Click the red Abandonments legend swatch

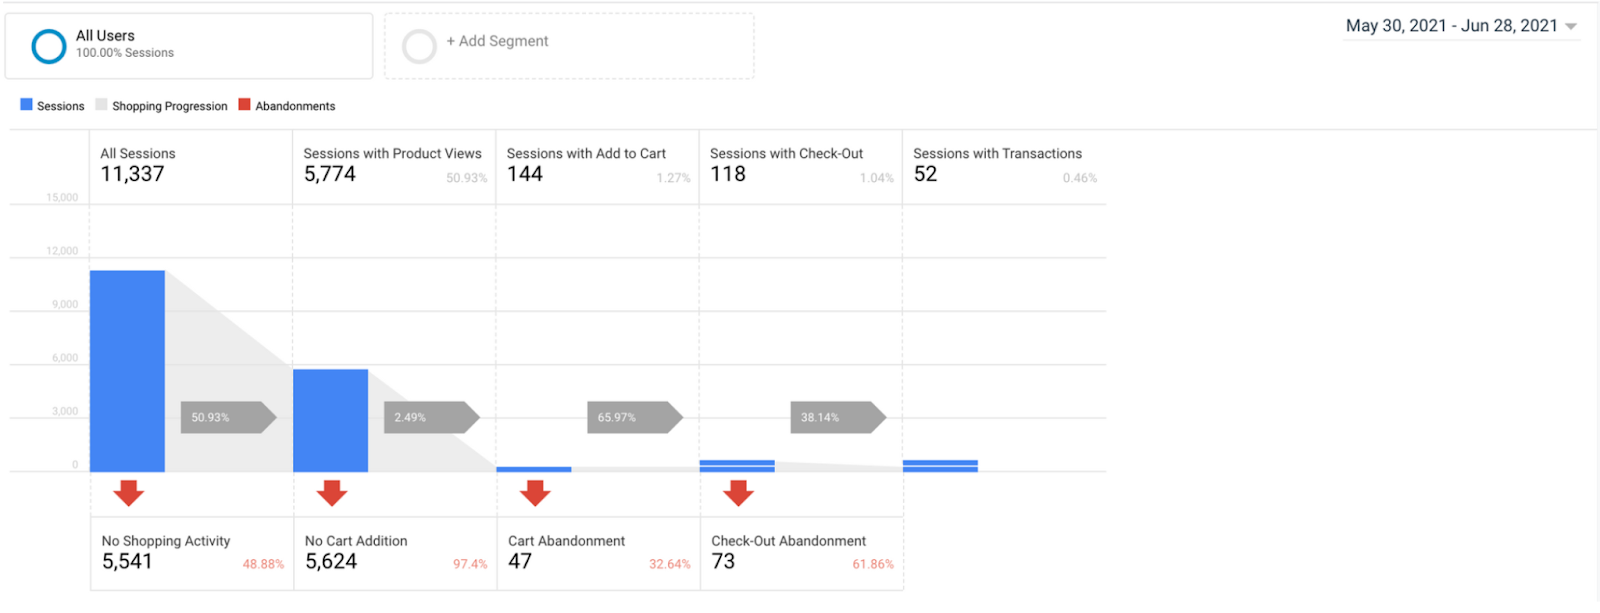pyautogui.click(x=244, y=105)
